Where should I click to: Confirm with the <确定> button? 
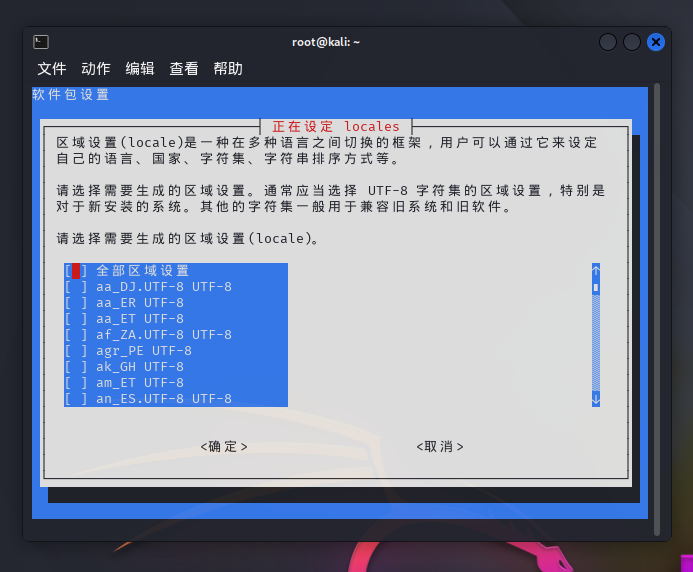(224, 446)
